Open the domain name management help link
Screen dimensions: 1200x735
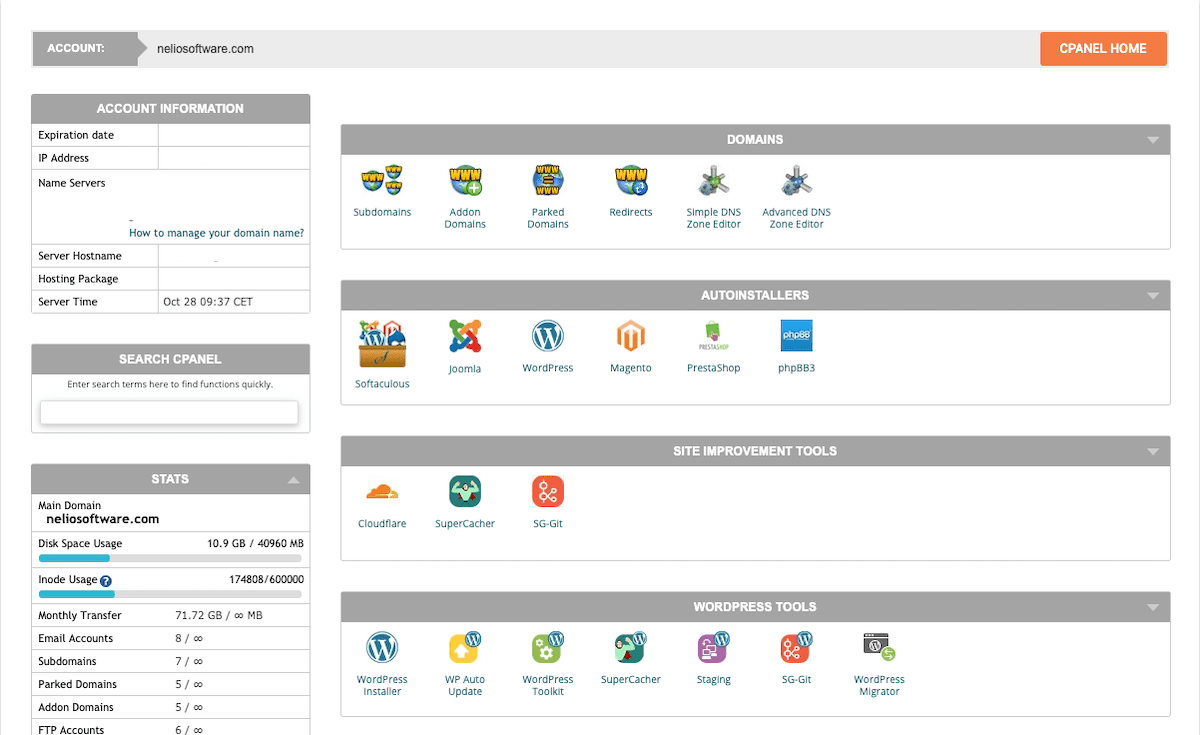[216, 232]
